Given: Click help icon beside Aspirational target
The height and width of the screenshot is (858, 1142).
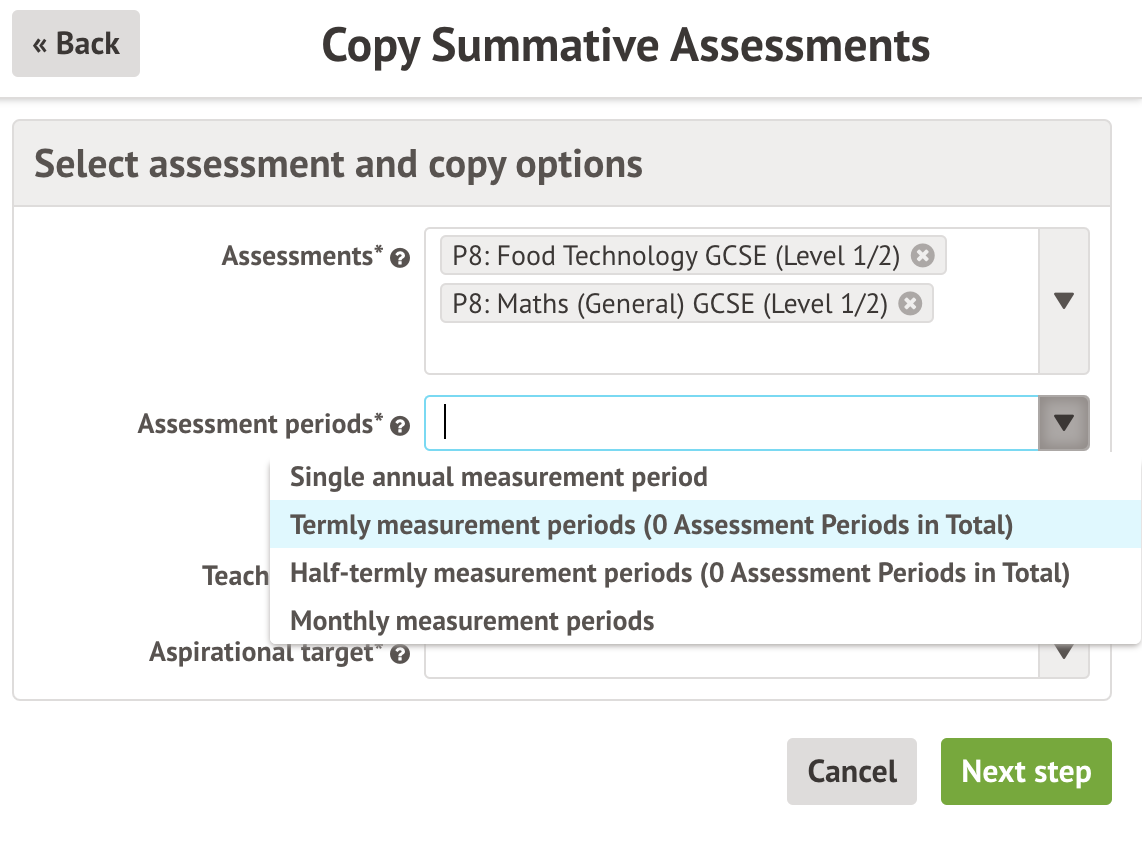Looking at the screenshot, I should click(400, 655).
